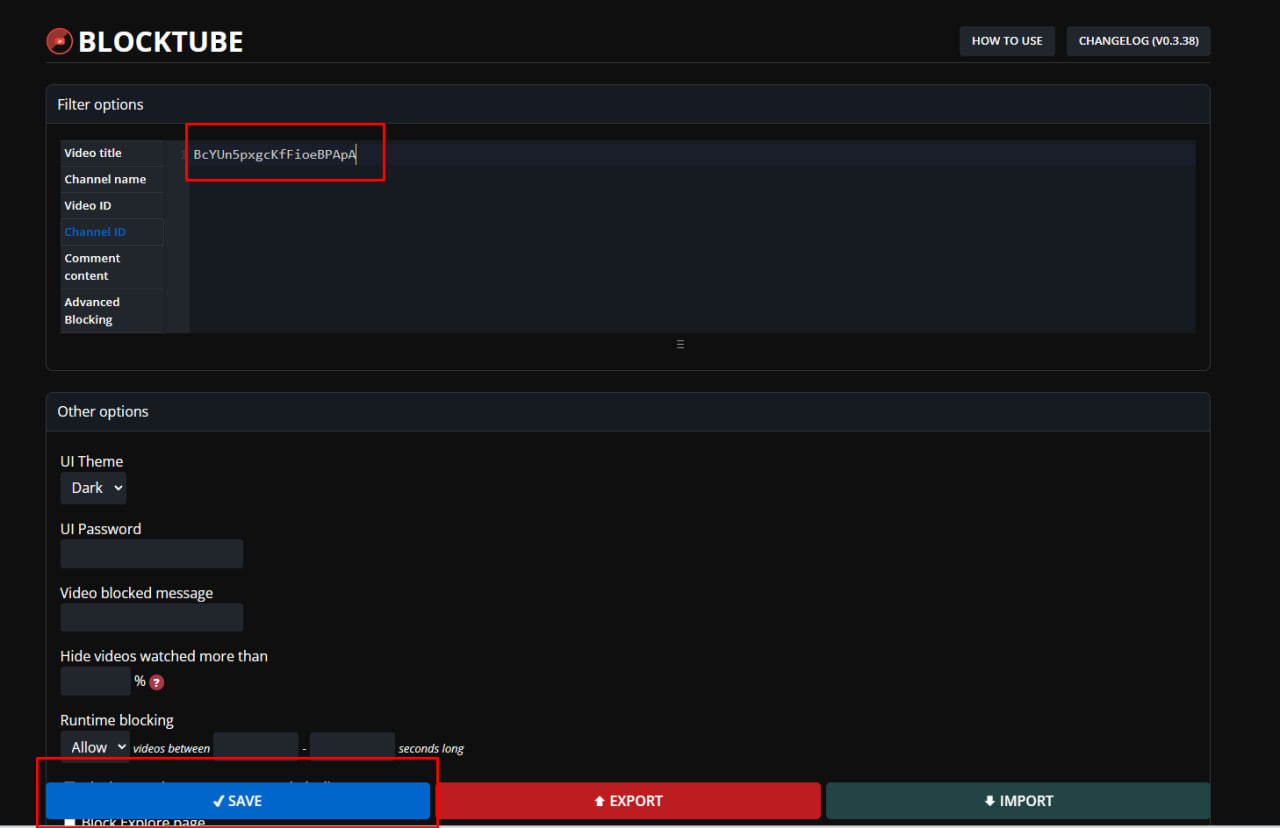Click the BlockTube red logo icon
Screen dimensions: 1280x828
click(x=60, y=41)
